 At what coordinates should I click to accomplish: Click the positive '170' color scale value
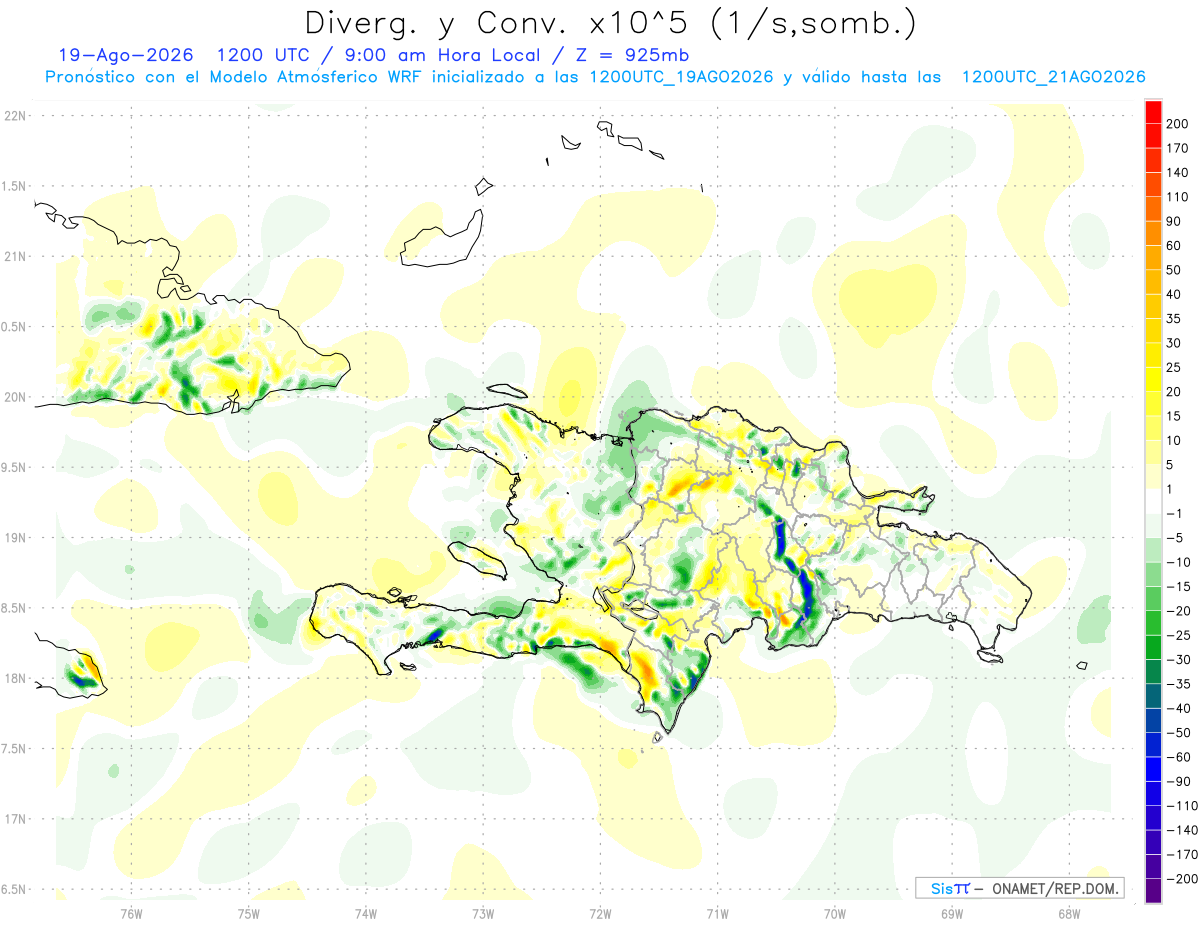pos(1179,148)
